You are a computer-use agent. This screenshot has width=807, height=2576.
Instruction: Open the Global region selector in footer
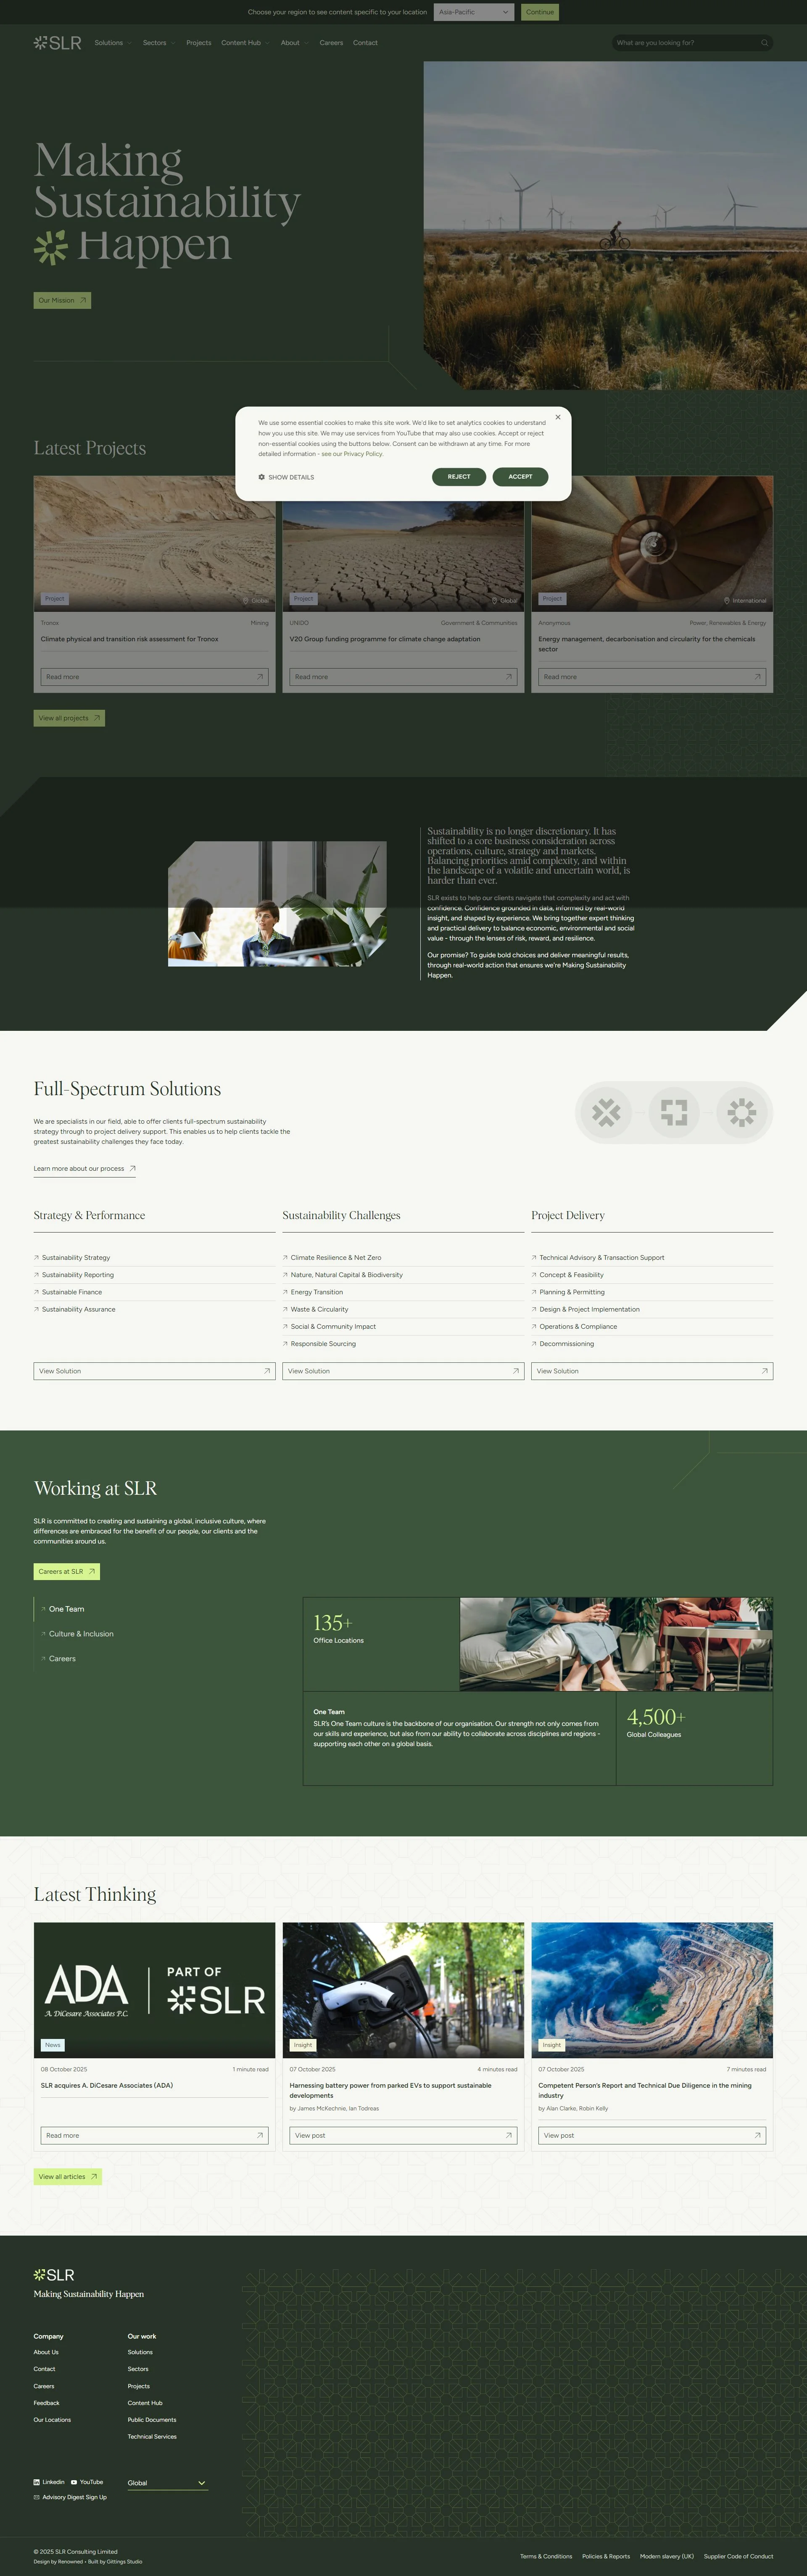point(167,2483)
